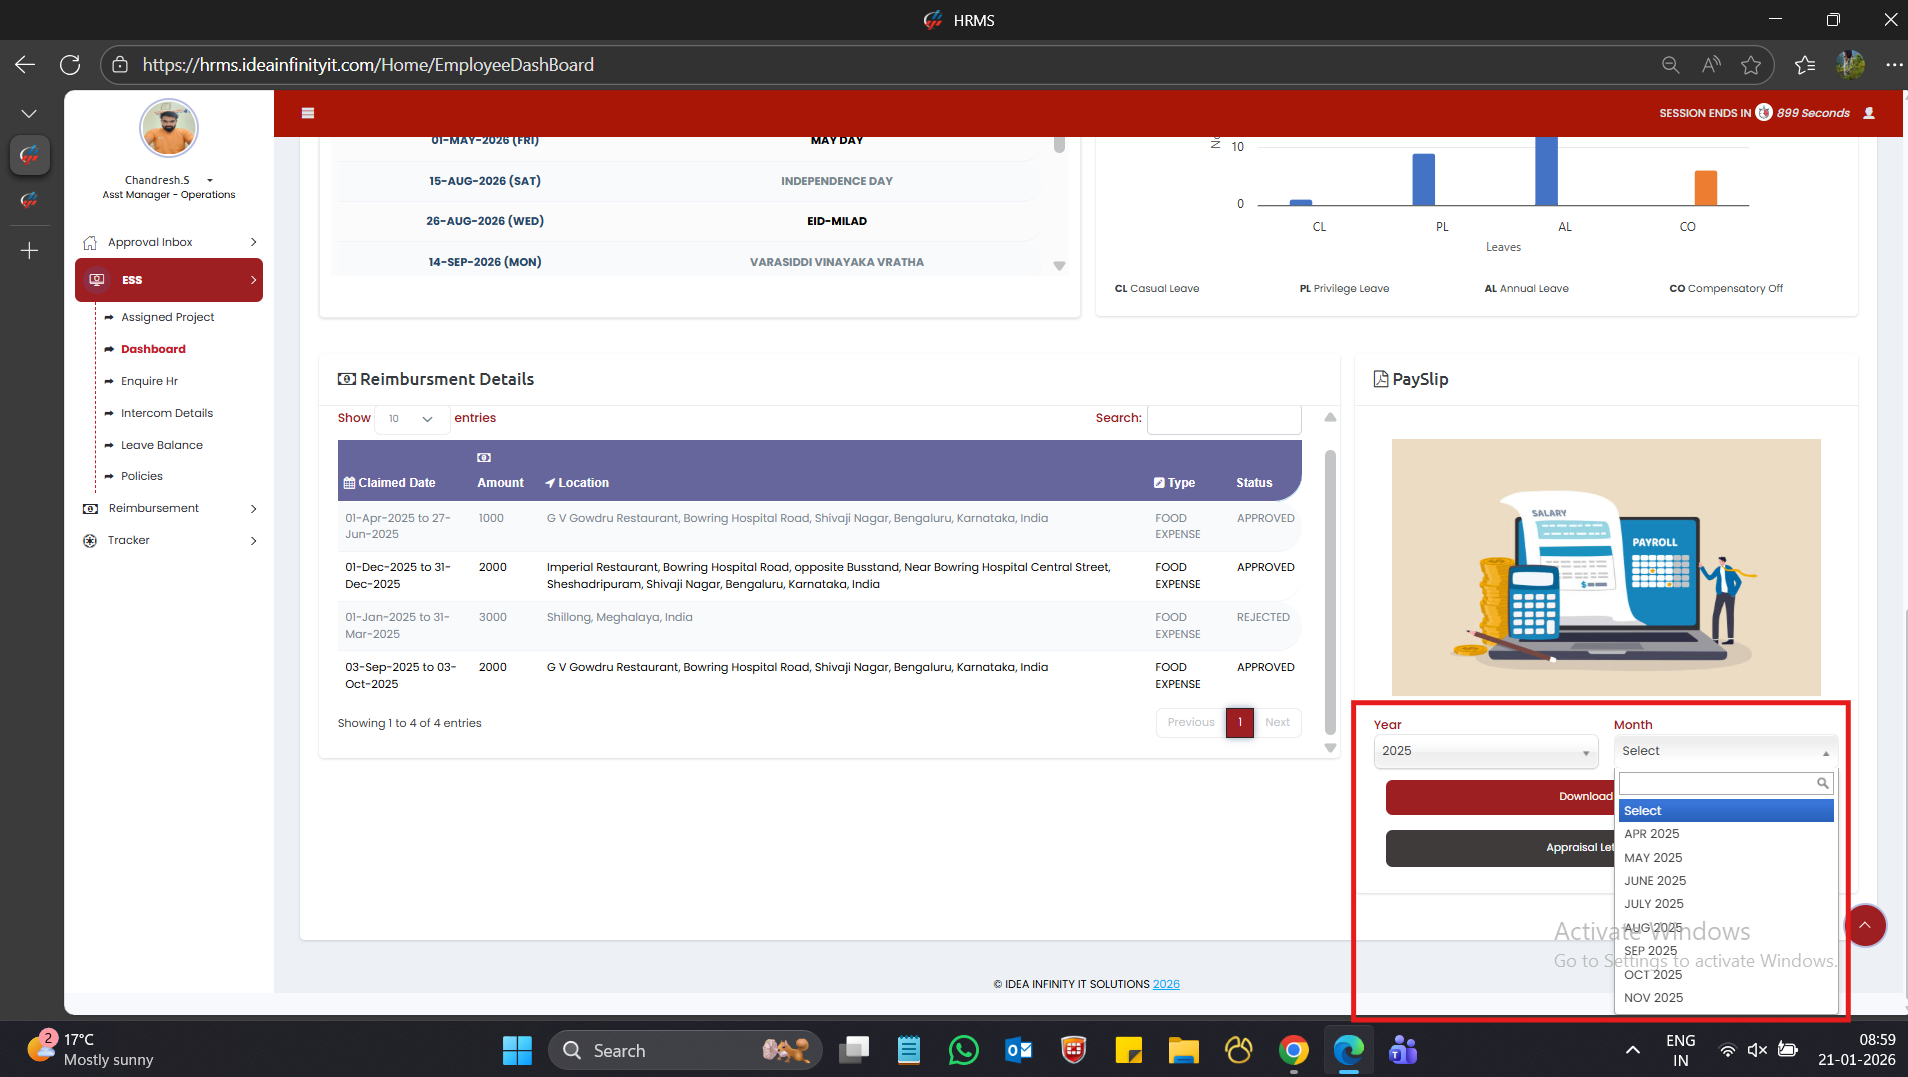1908x1077 pixels.
Task: Refresh the page using browser reload icon
Action: point(70,65)
